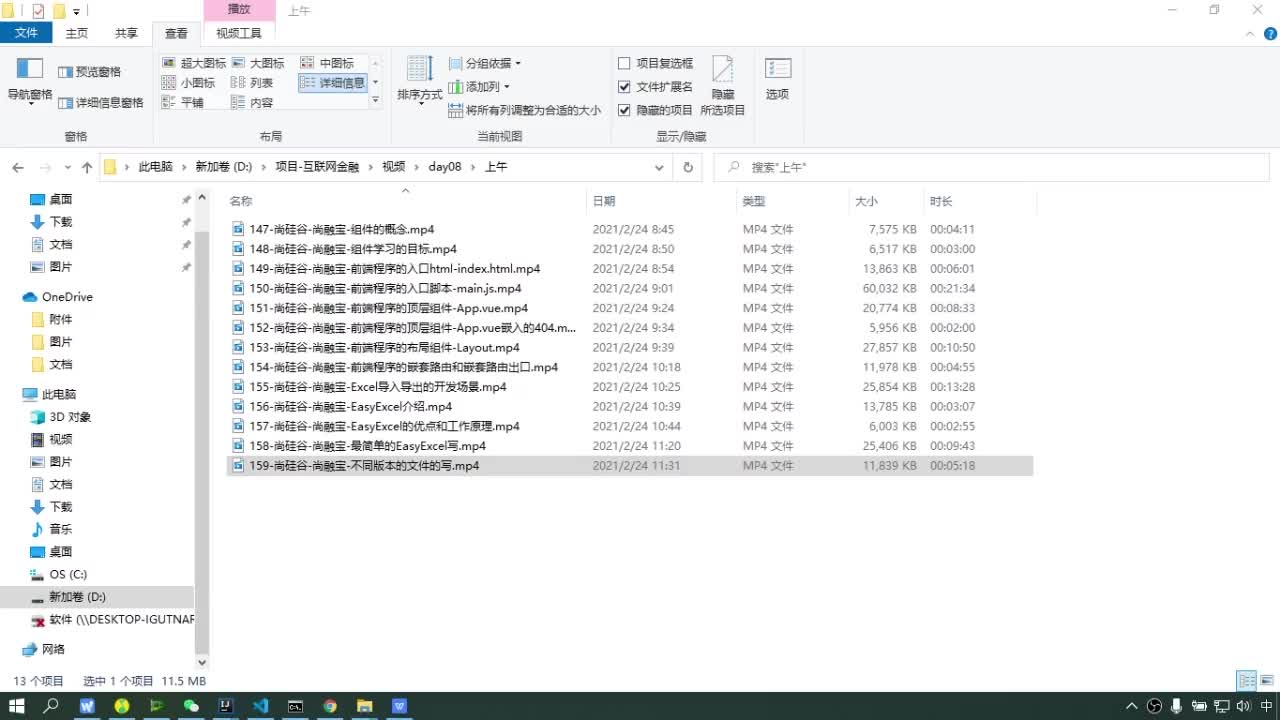
Task: Open folder Options (选项)
Action: (x=777, y=79)
